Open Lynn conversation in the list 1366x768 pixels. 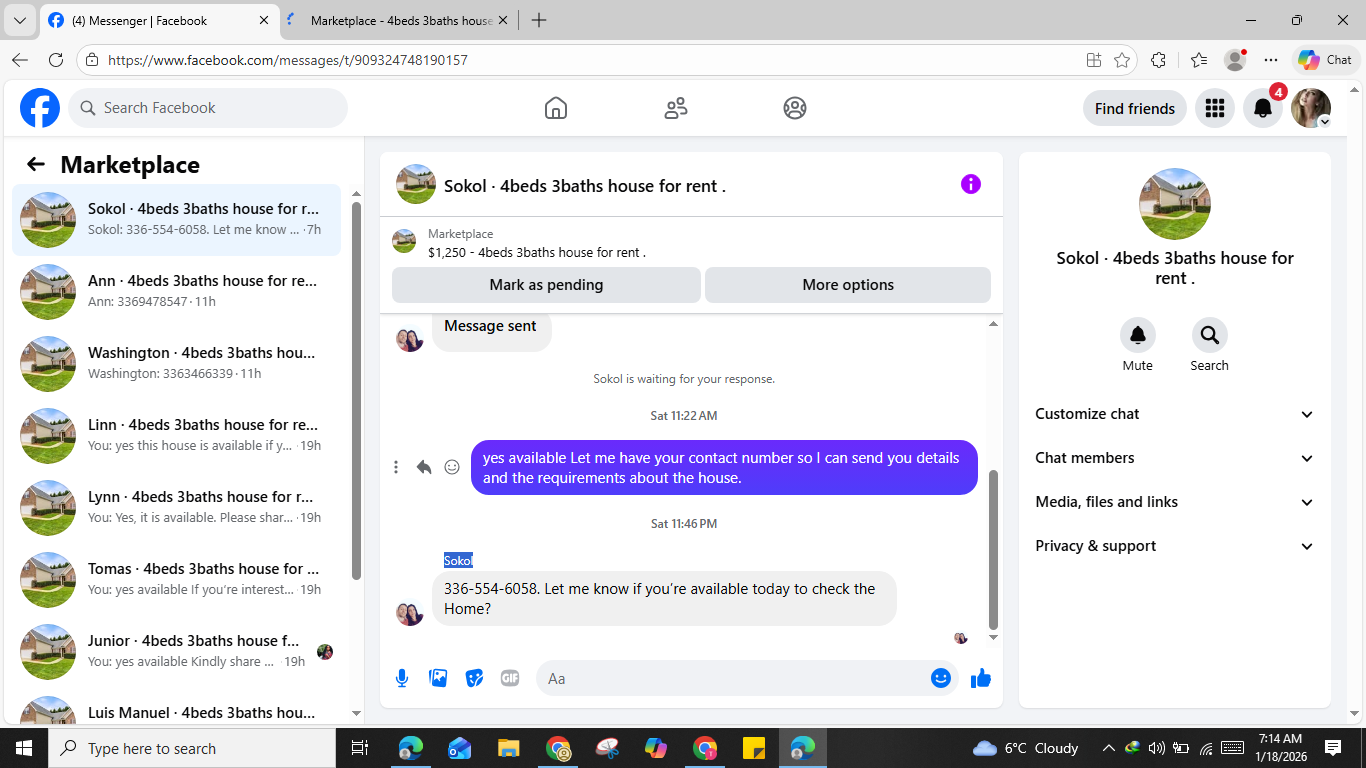coord(176,508)
